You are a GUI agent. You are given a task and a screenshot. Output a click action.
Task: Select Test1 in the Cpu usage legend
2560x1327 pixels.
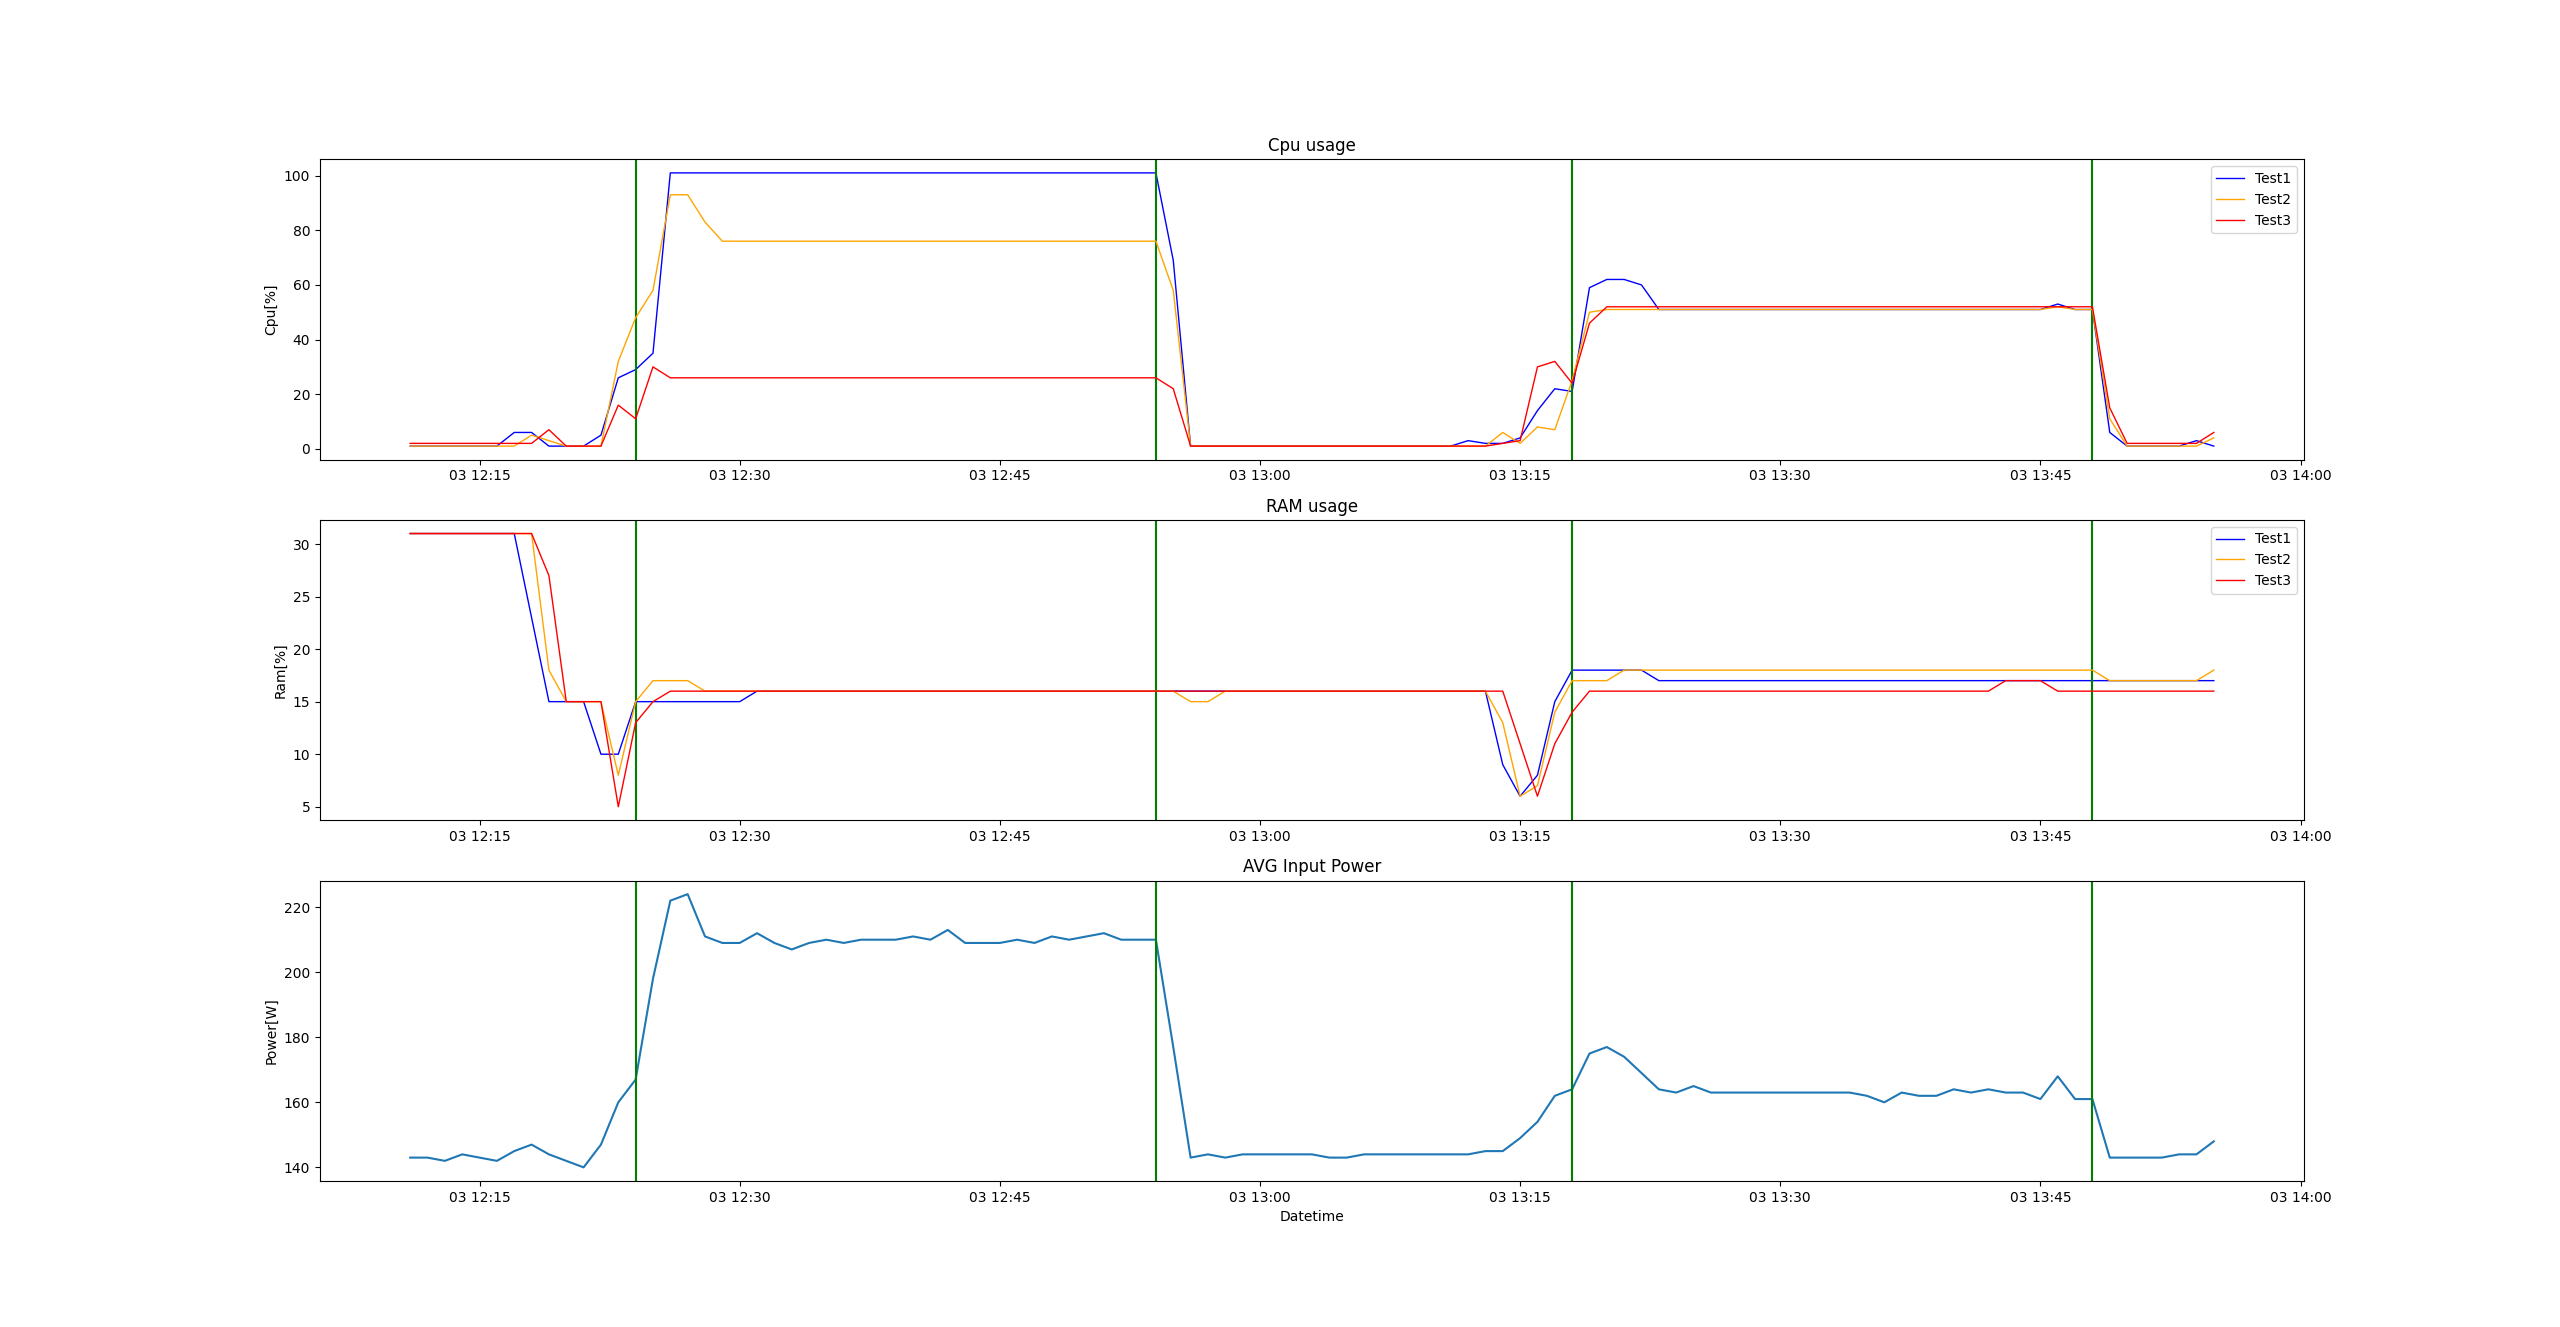2272,178
